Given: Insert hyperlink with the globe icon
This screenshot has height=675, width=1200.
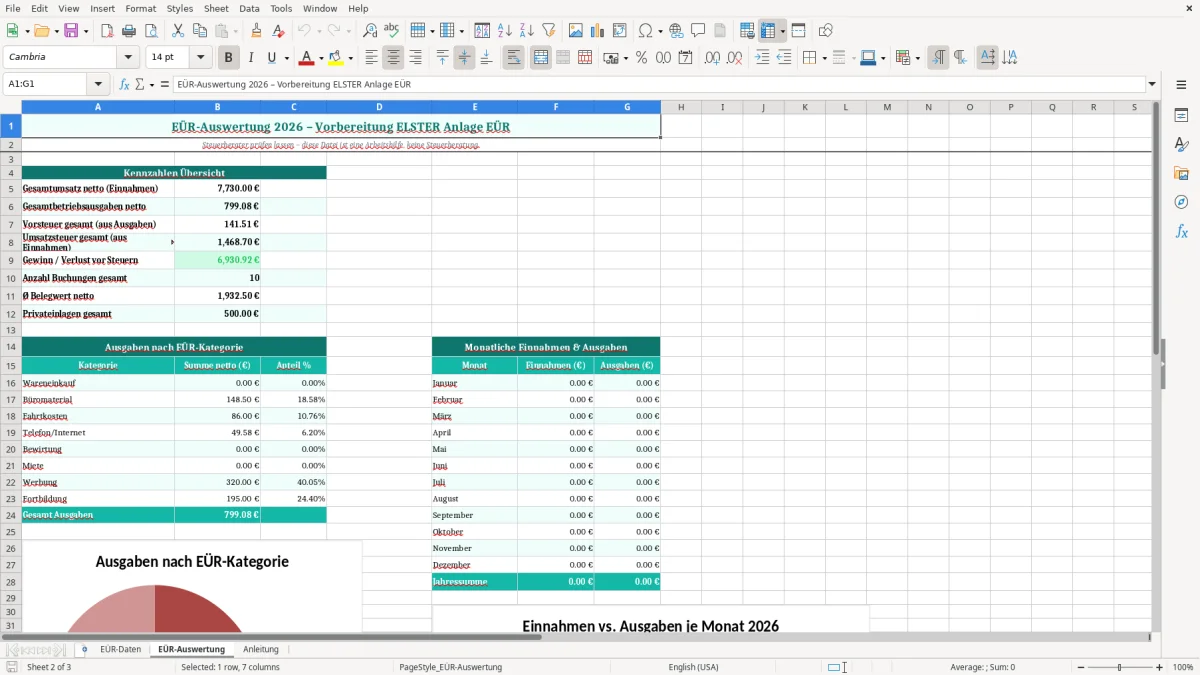Looking at the screenshot, I should 676,31.
